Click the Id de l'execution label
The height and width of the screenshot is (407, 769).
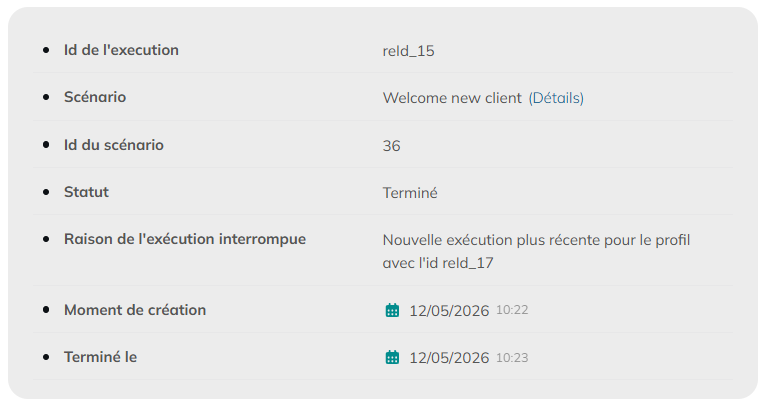[121, 50]
